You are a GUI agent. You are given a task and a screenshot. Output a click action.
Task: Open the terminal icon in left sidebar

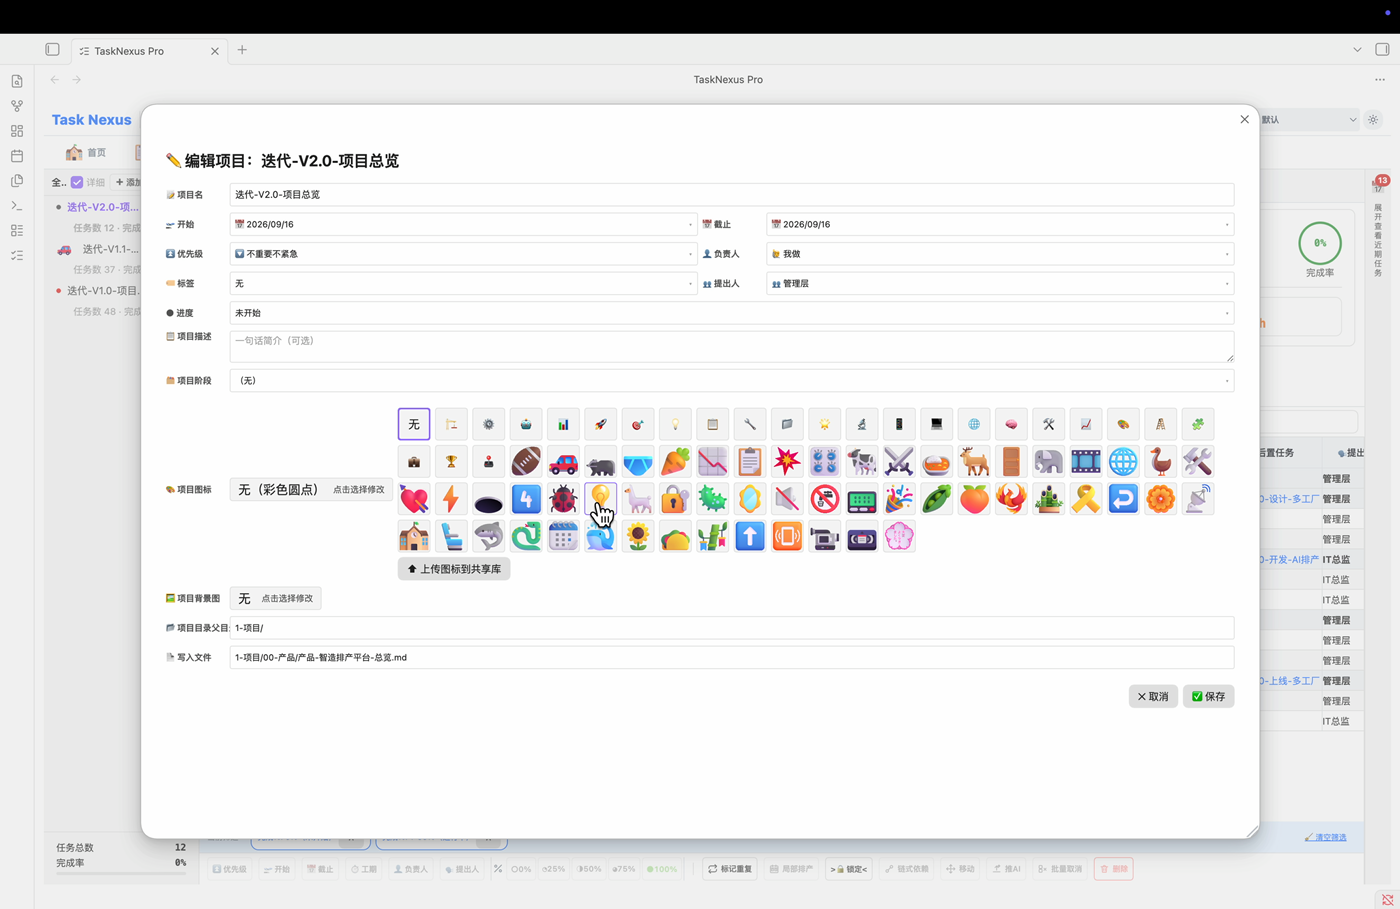pyautogui.click(x=17, y=206)
